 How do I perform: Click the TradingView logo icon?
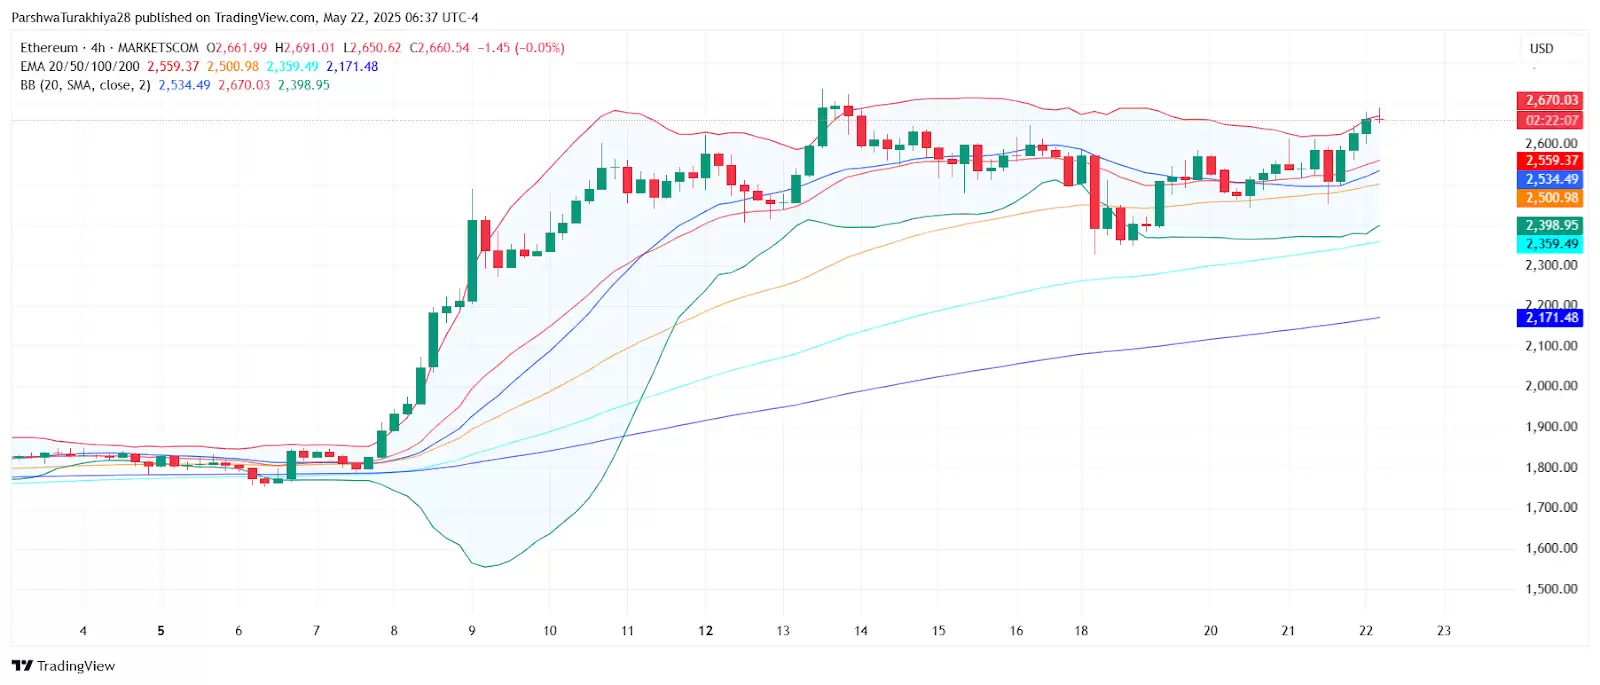(22, 666)
